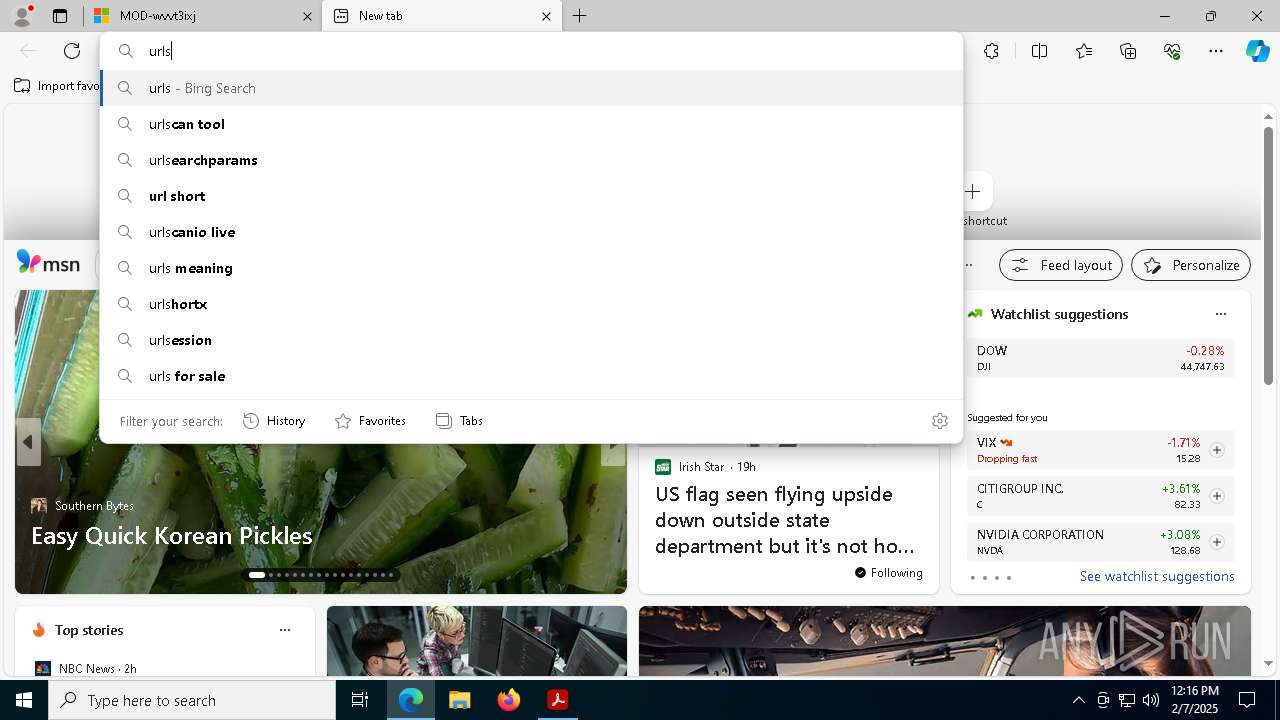Image resolution: width=1280 pixels, height=720 pixels.
Task: Click the browser refresh icon
Action: (72, 51)
